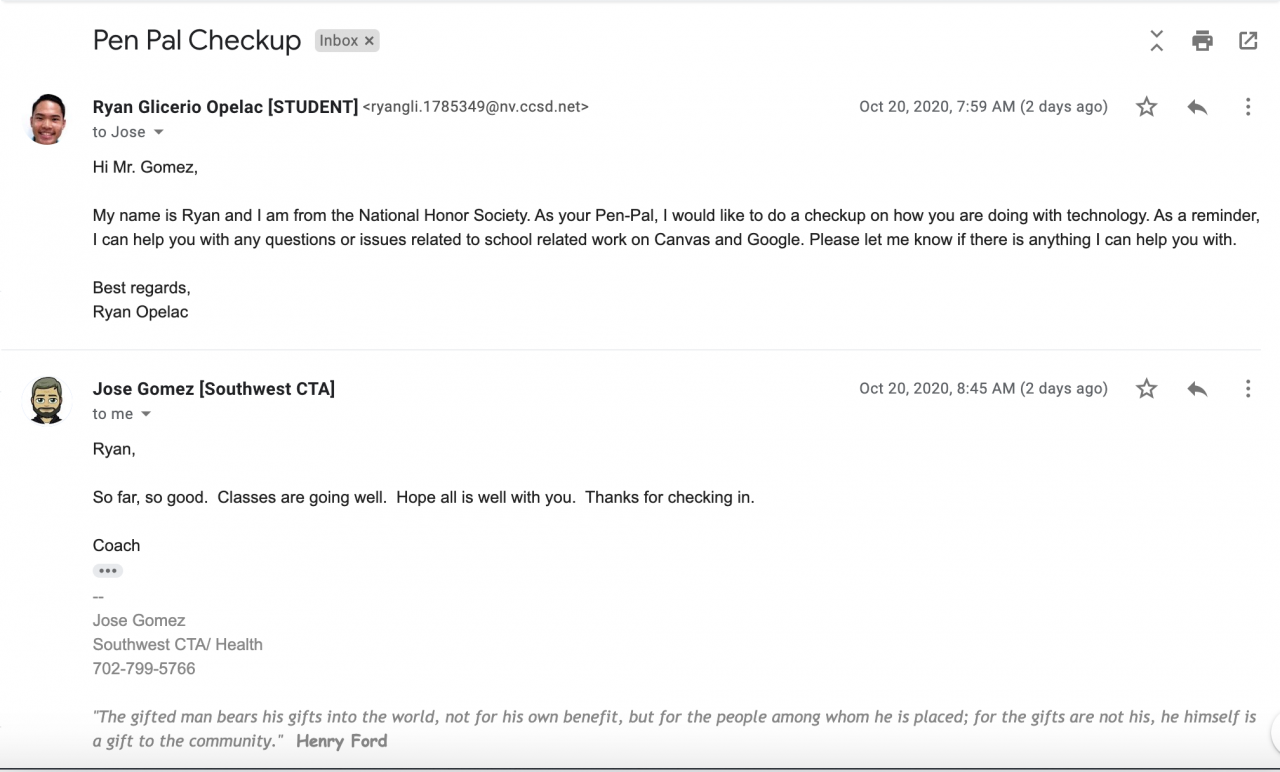
Task: Click sender name Ryan Glicerio Opelac [STUDENT]
Action: (225, 107)
